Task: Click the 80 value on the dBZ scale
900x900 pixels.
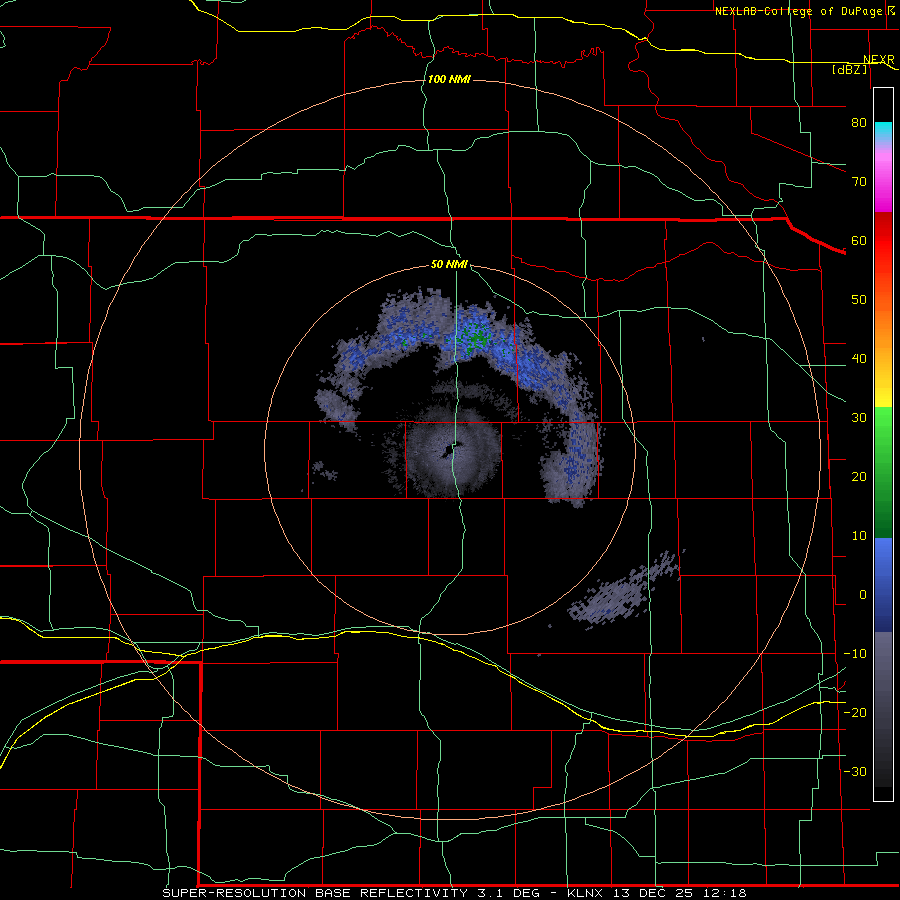Action: 859,122
